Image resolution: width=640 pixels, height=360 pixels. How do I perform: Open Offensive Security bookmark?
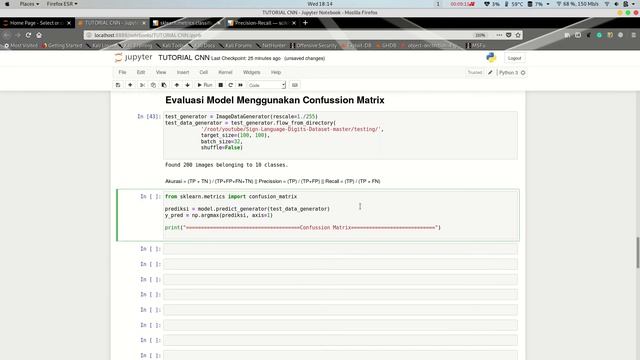coord(313,45)
